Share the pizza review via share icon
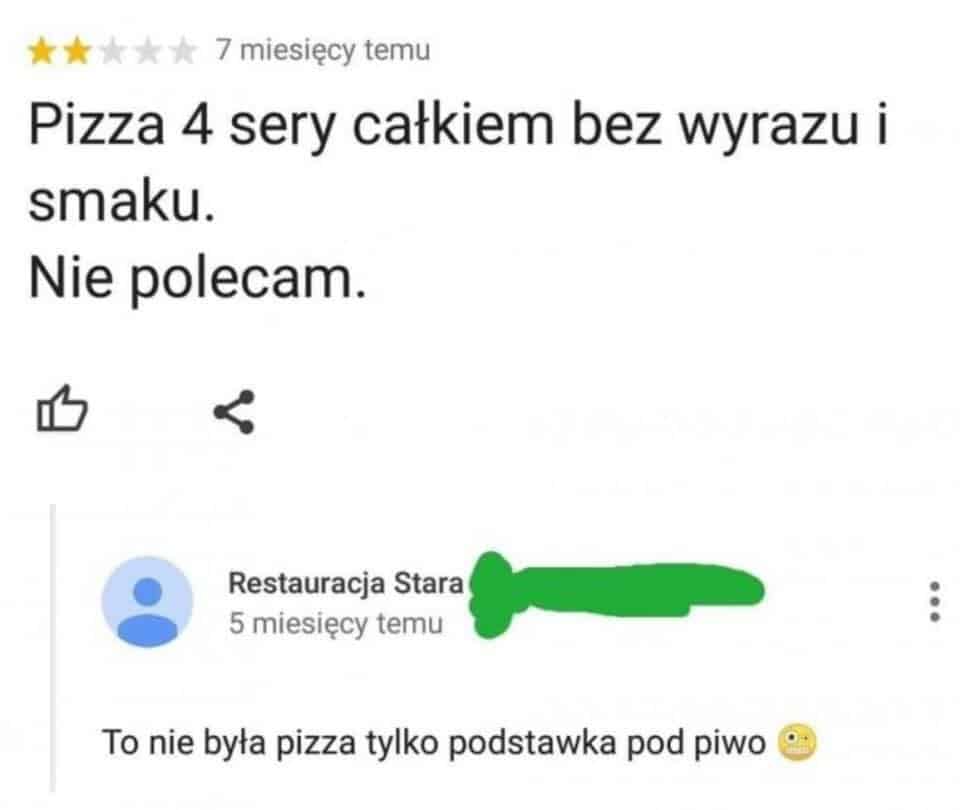Screen dimensions: 960x810 point(234,411)
